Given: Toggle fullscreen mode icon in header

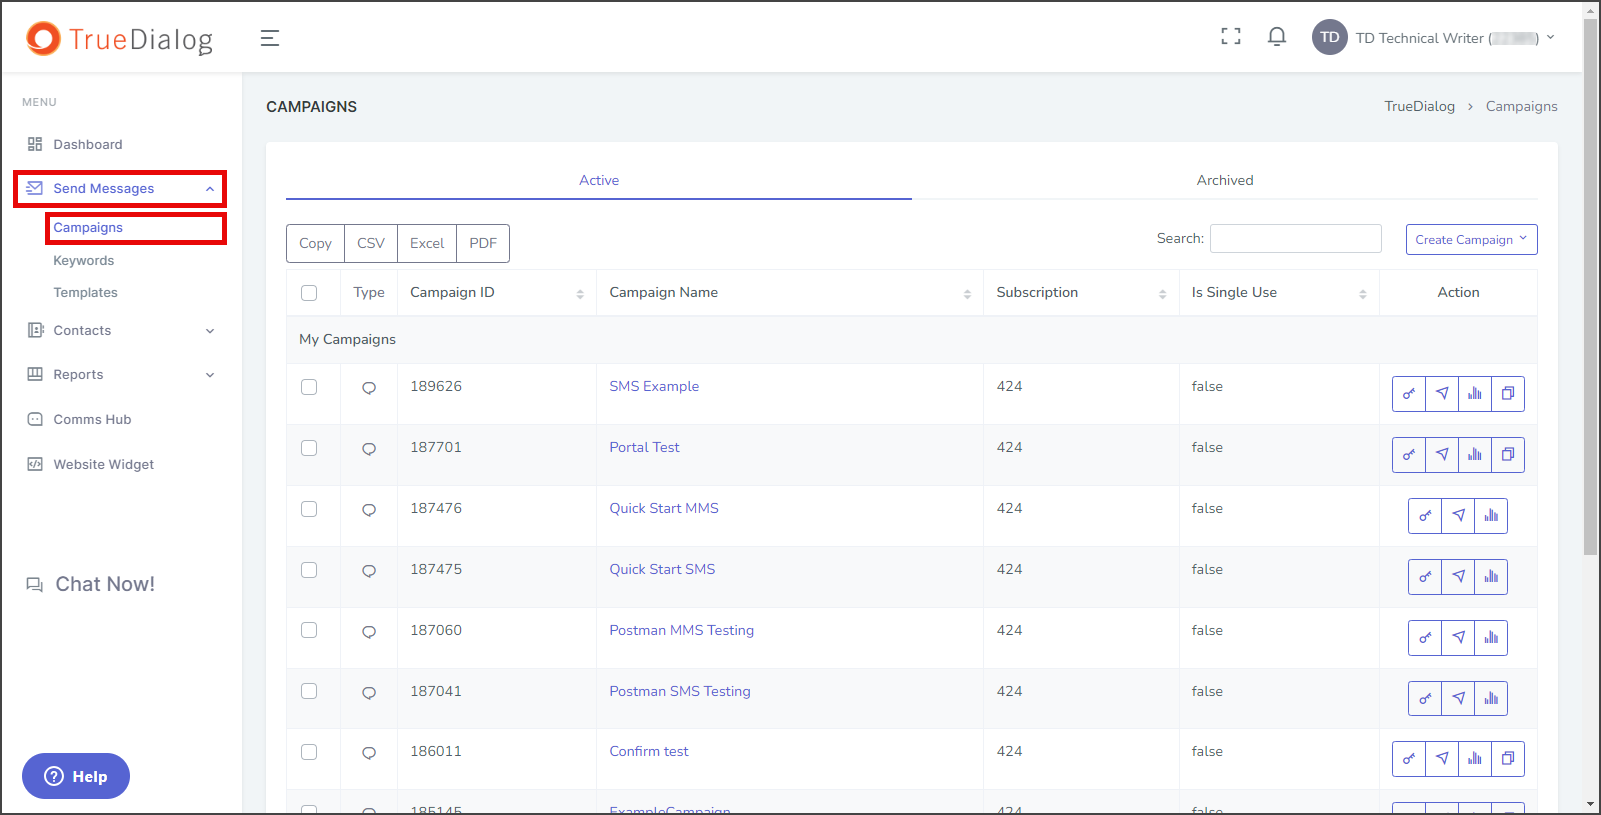Looking at the screenshot, I should point(1231,37).
